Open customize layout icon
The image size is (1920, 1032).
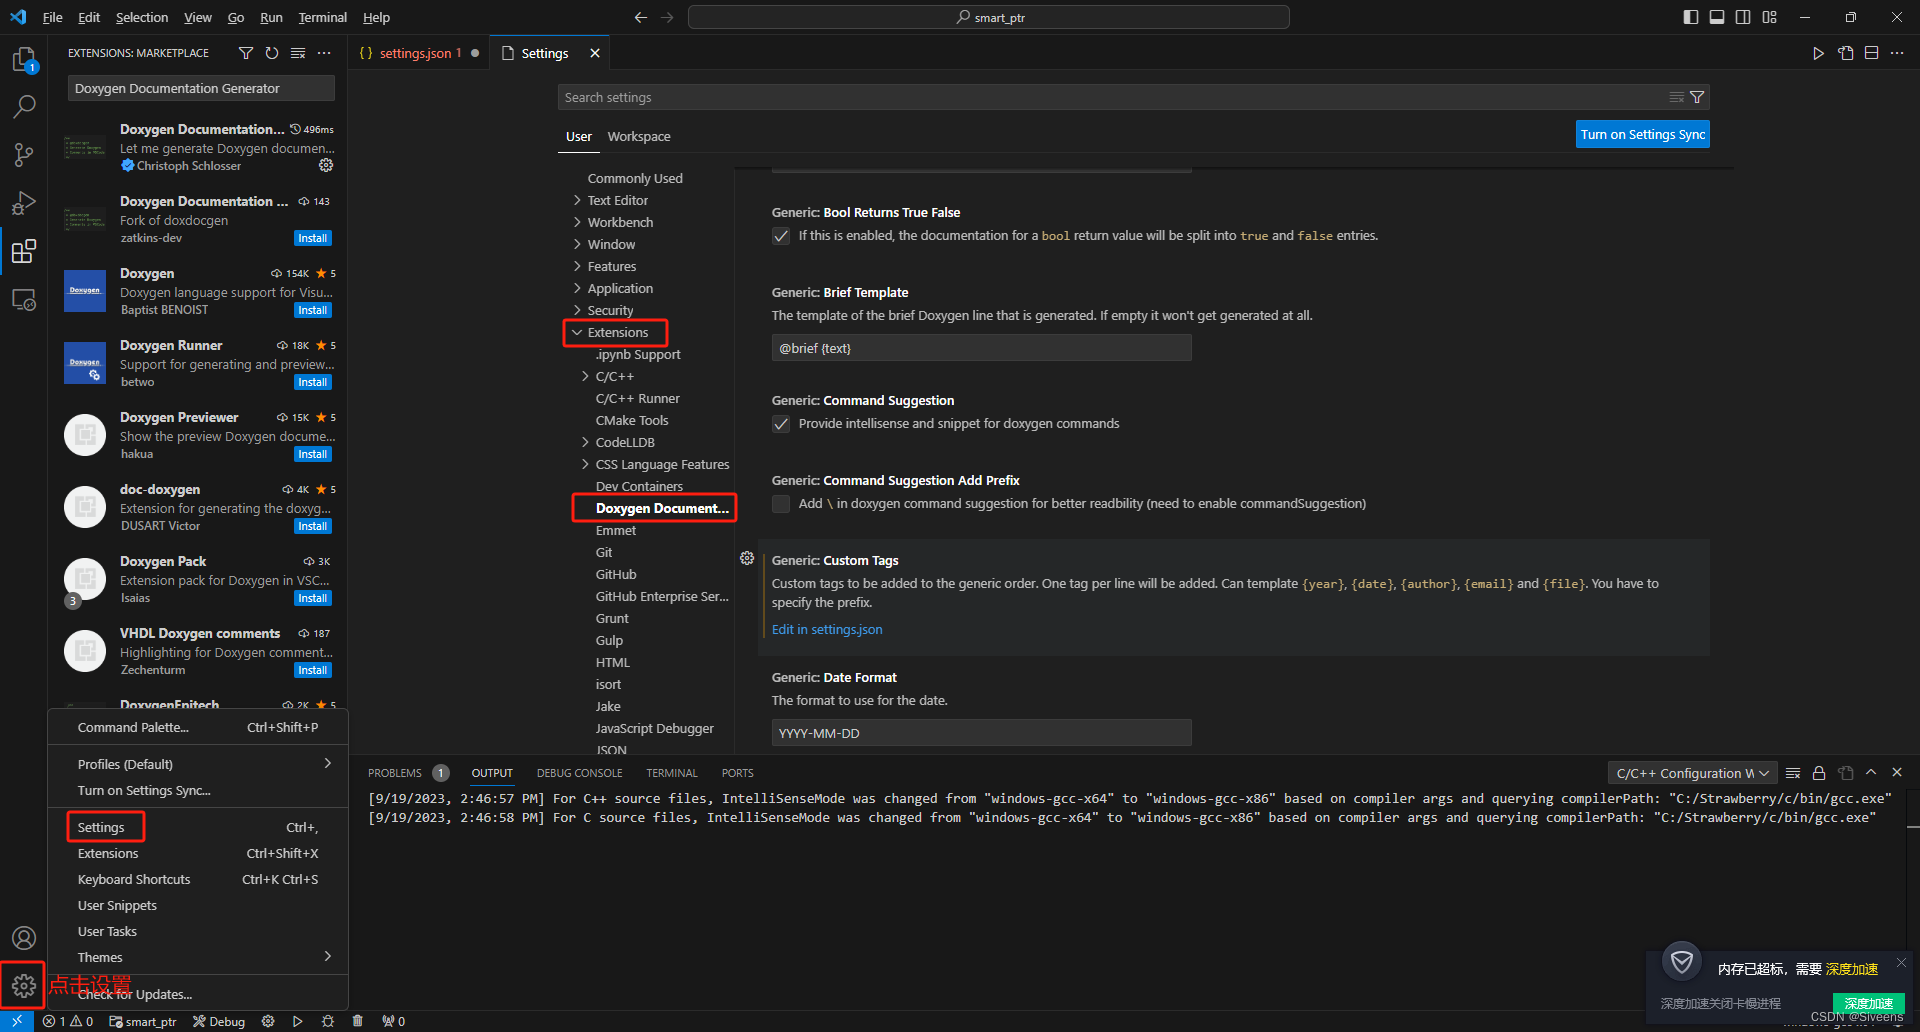(x=1770, y=17)
